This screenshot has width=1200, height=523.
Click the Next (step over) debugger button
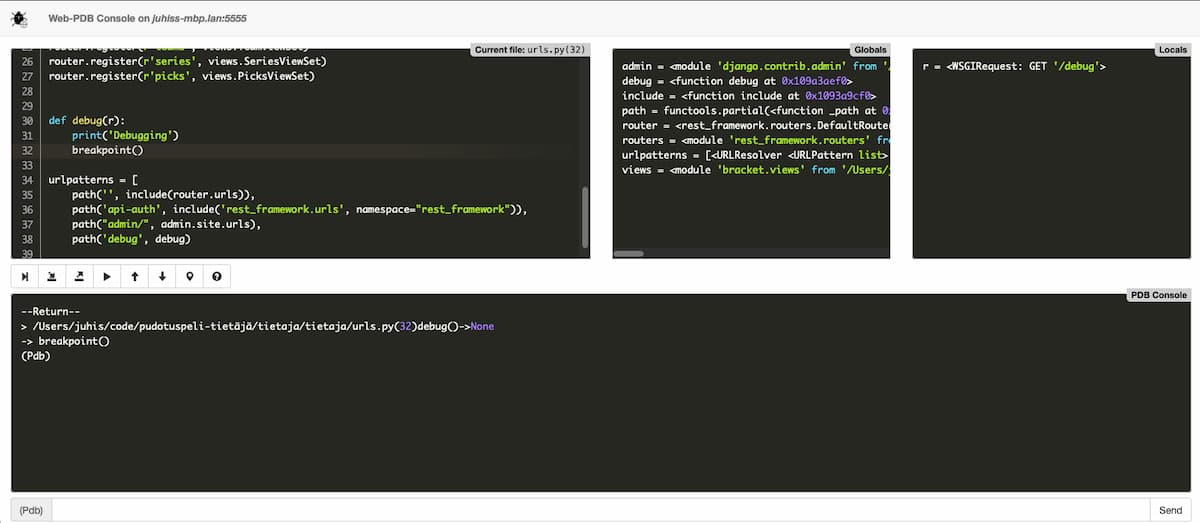pos(24,276)
